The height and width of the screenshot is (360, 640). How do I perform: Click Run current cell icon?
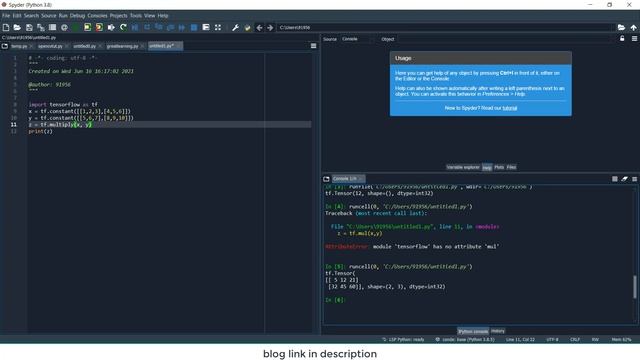[87, 27]
